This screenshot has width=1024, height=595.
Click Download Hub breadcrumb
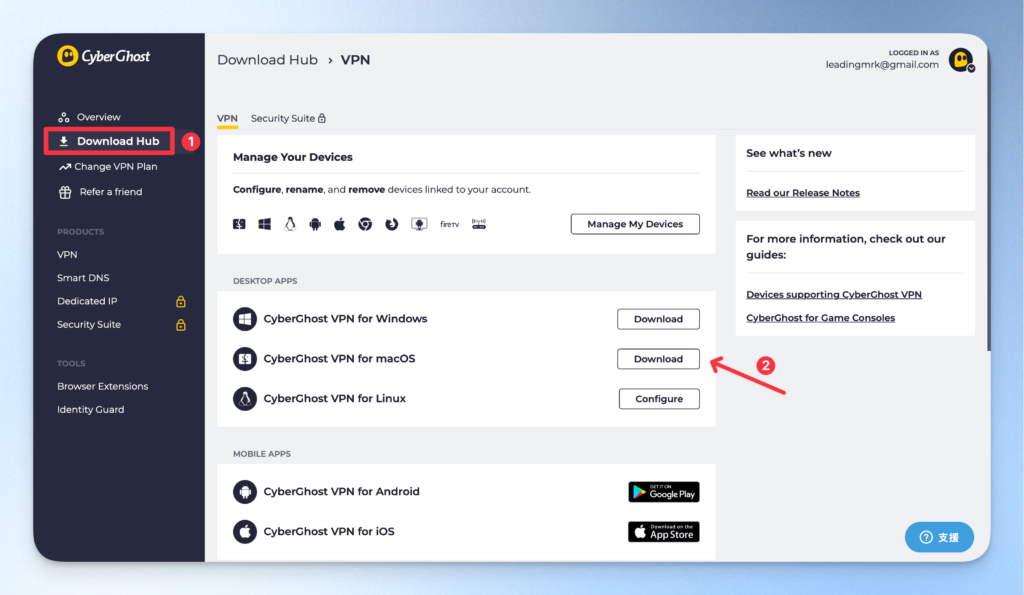point(267,59)
